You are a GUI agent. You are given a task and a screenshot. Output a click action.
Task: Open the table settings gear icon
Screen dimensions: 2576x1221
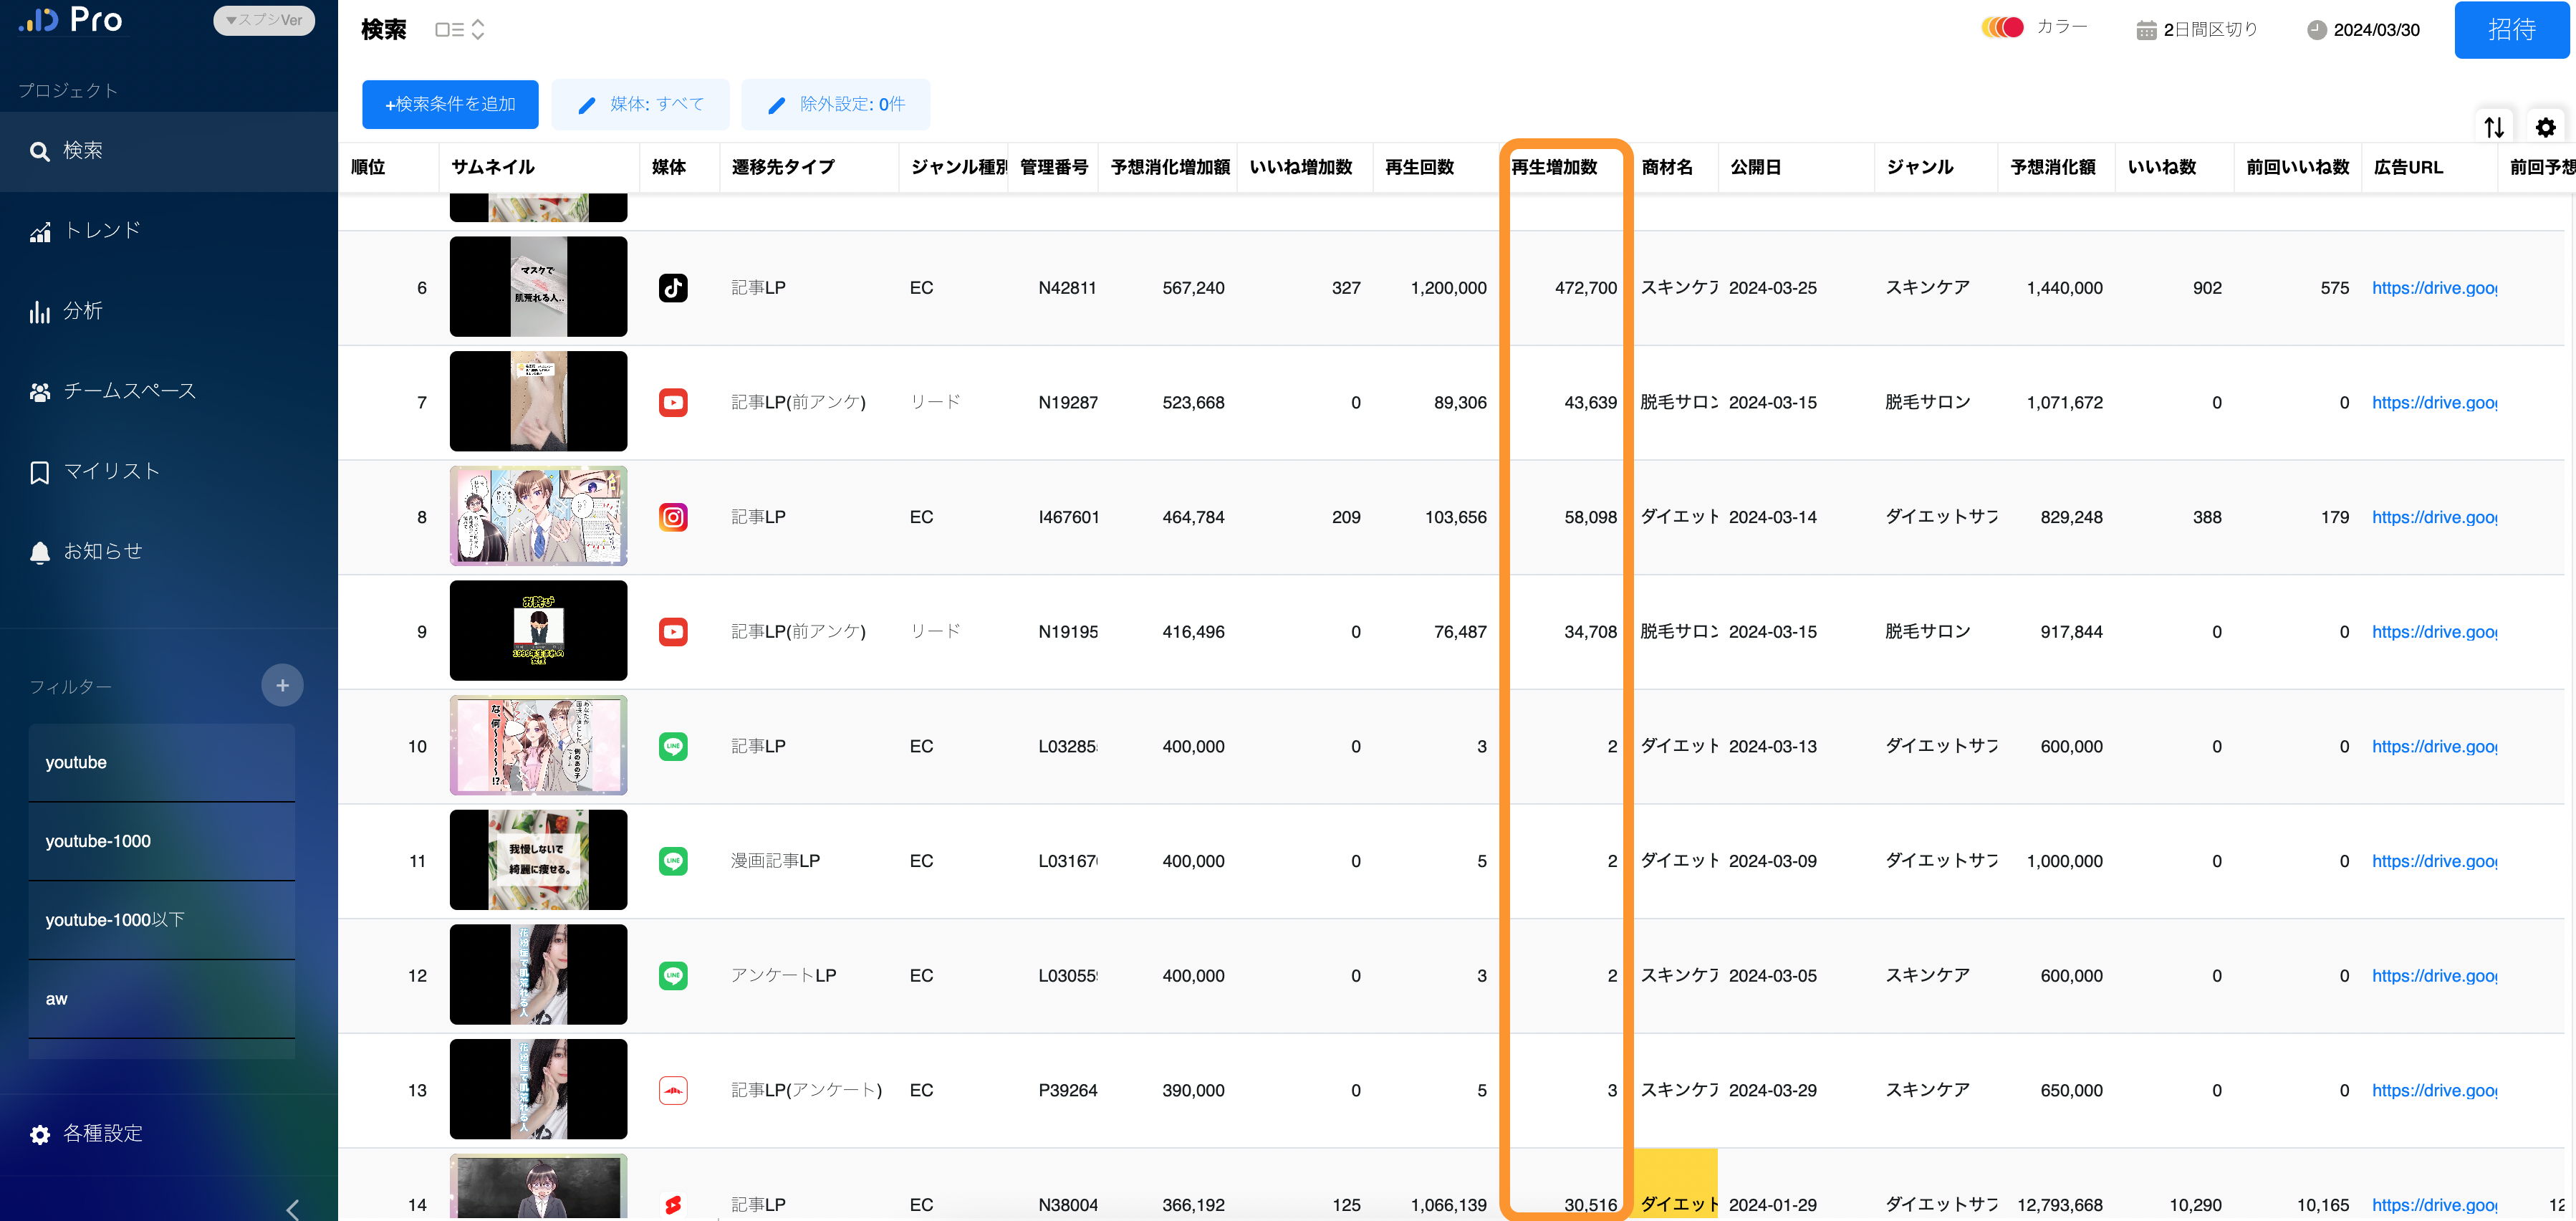coord(2545,127)
